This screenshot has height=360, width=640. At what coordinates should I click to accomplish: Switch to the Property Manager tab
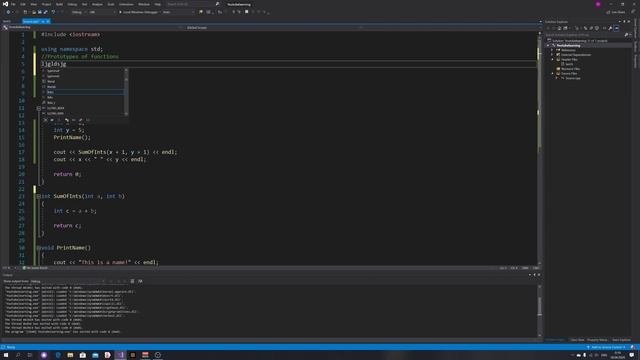pyautogui.click(x=597, y=340)
